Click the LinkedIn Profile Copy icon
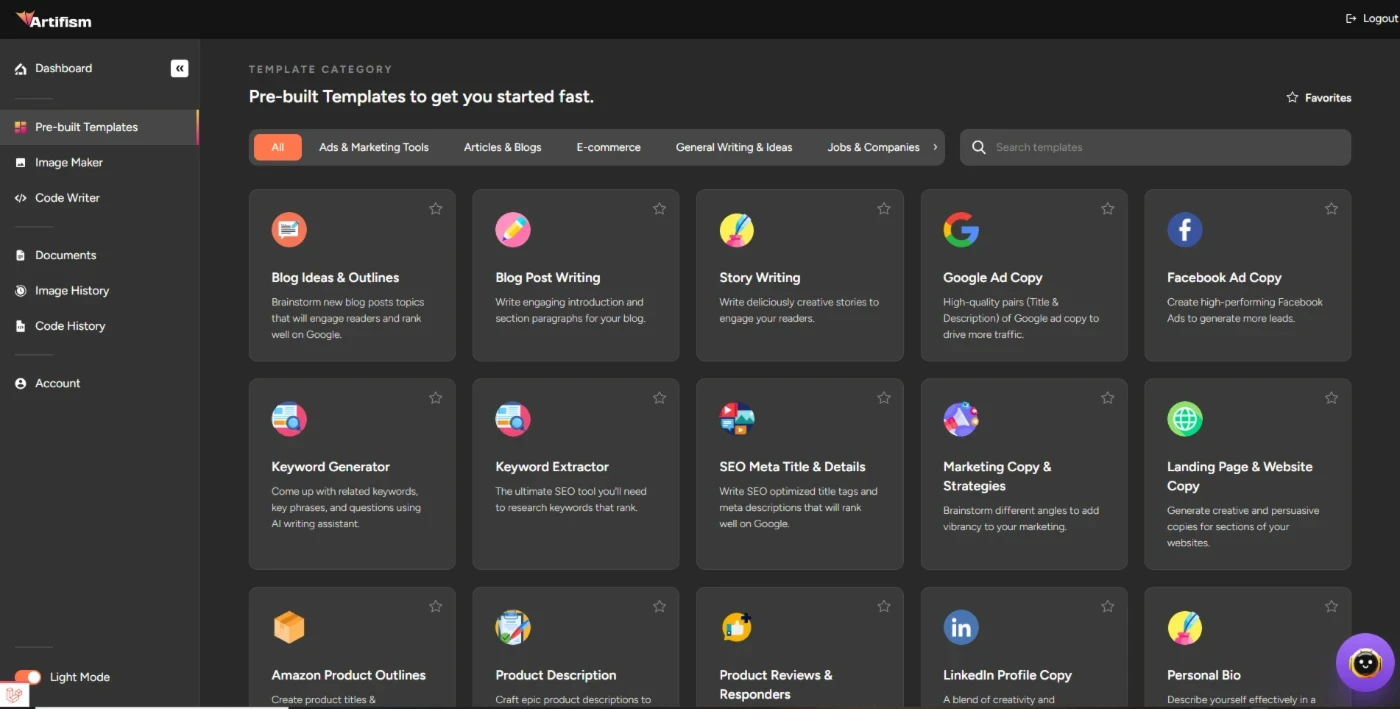Screen dimensions: 1400x709 (961, 627)
